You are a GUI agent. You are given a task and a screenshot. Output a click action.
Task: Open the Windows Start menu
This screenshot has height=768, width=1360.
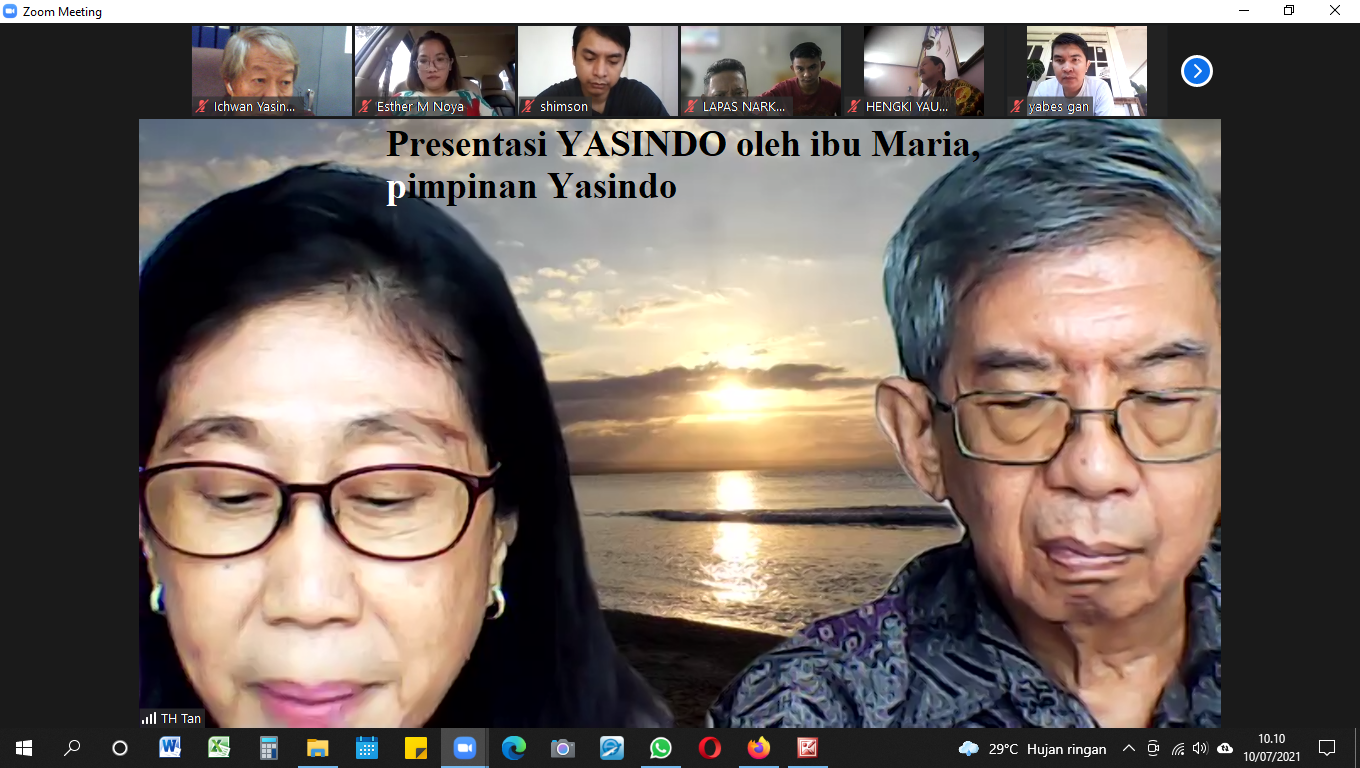point(24,748)
